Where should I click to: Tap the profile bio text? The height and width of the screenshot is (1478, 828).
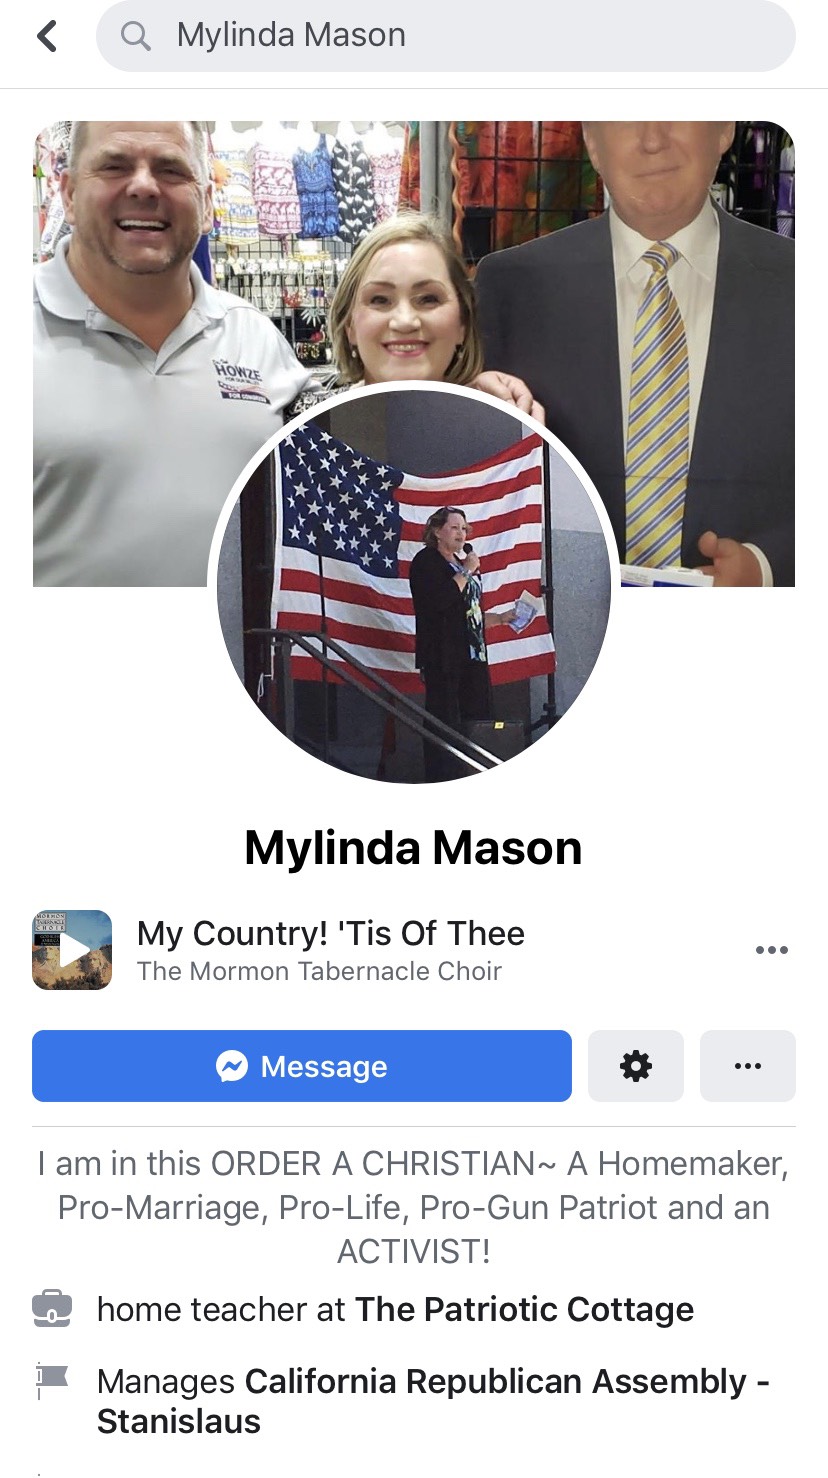(x=414, y=1208)
